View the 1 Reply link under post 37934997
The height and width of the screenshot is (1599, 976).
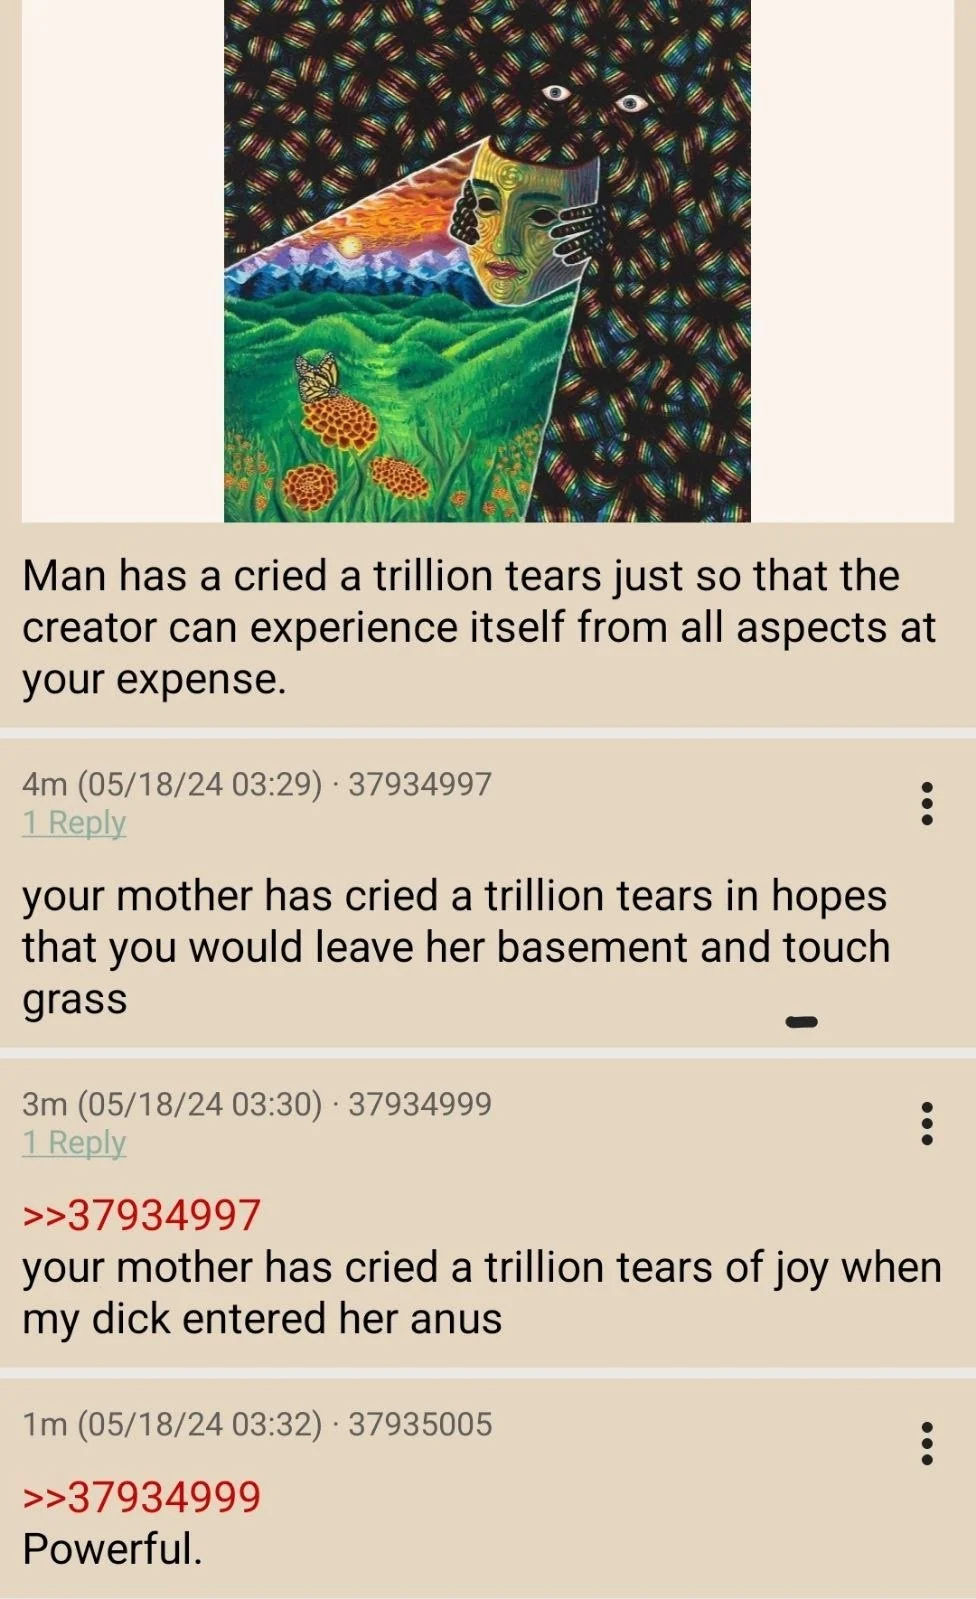tap(74, 823)
